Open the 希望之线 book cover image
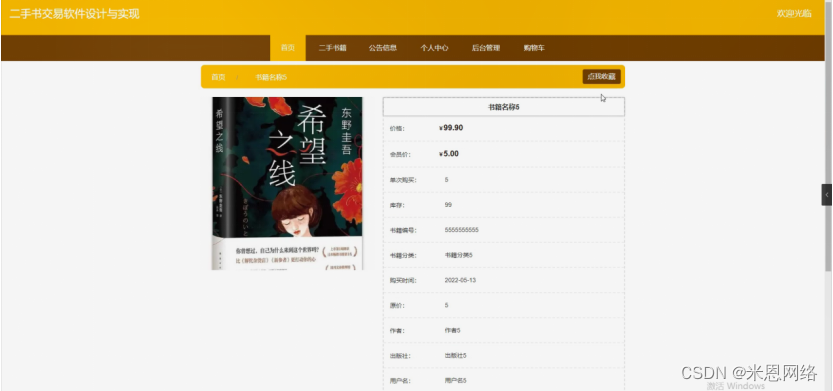Screen dimensions: 833x391 click(287, 183)
